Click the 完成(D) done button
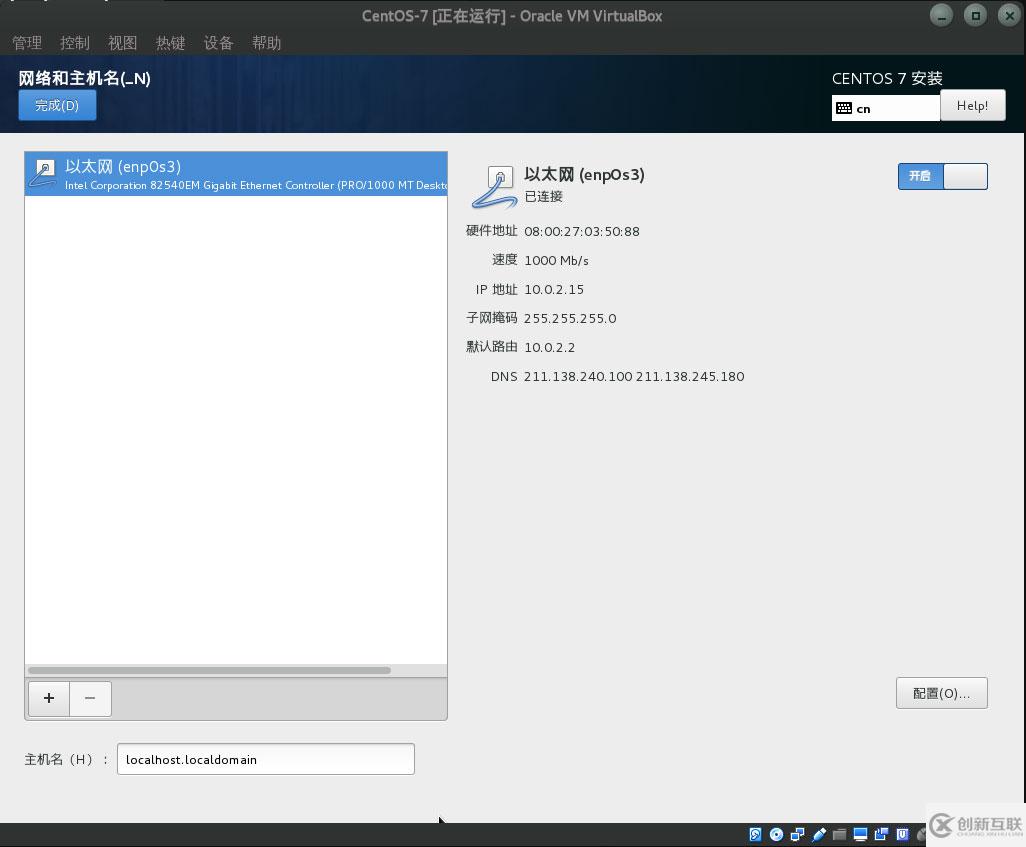 click(x=57, y=105)
